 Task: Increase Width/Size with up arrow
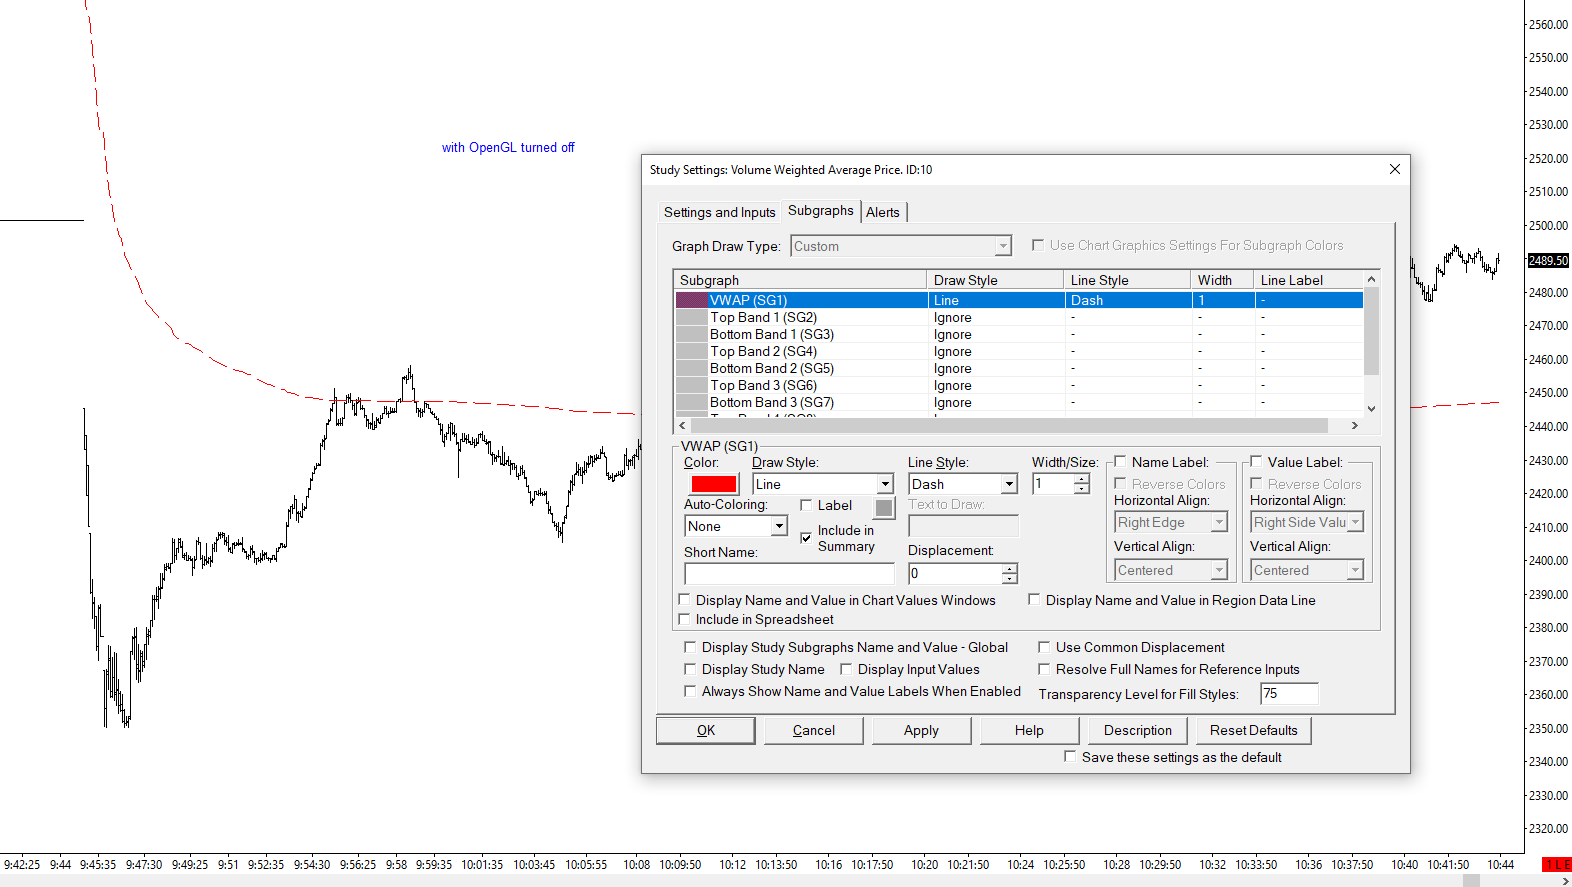[x=1082, y=479]
